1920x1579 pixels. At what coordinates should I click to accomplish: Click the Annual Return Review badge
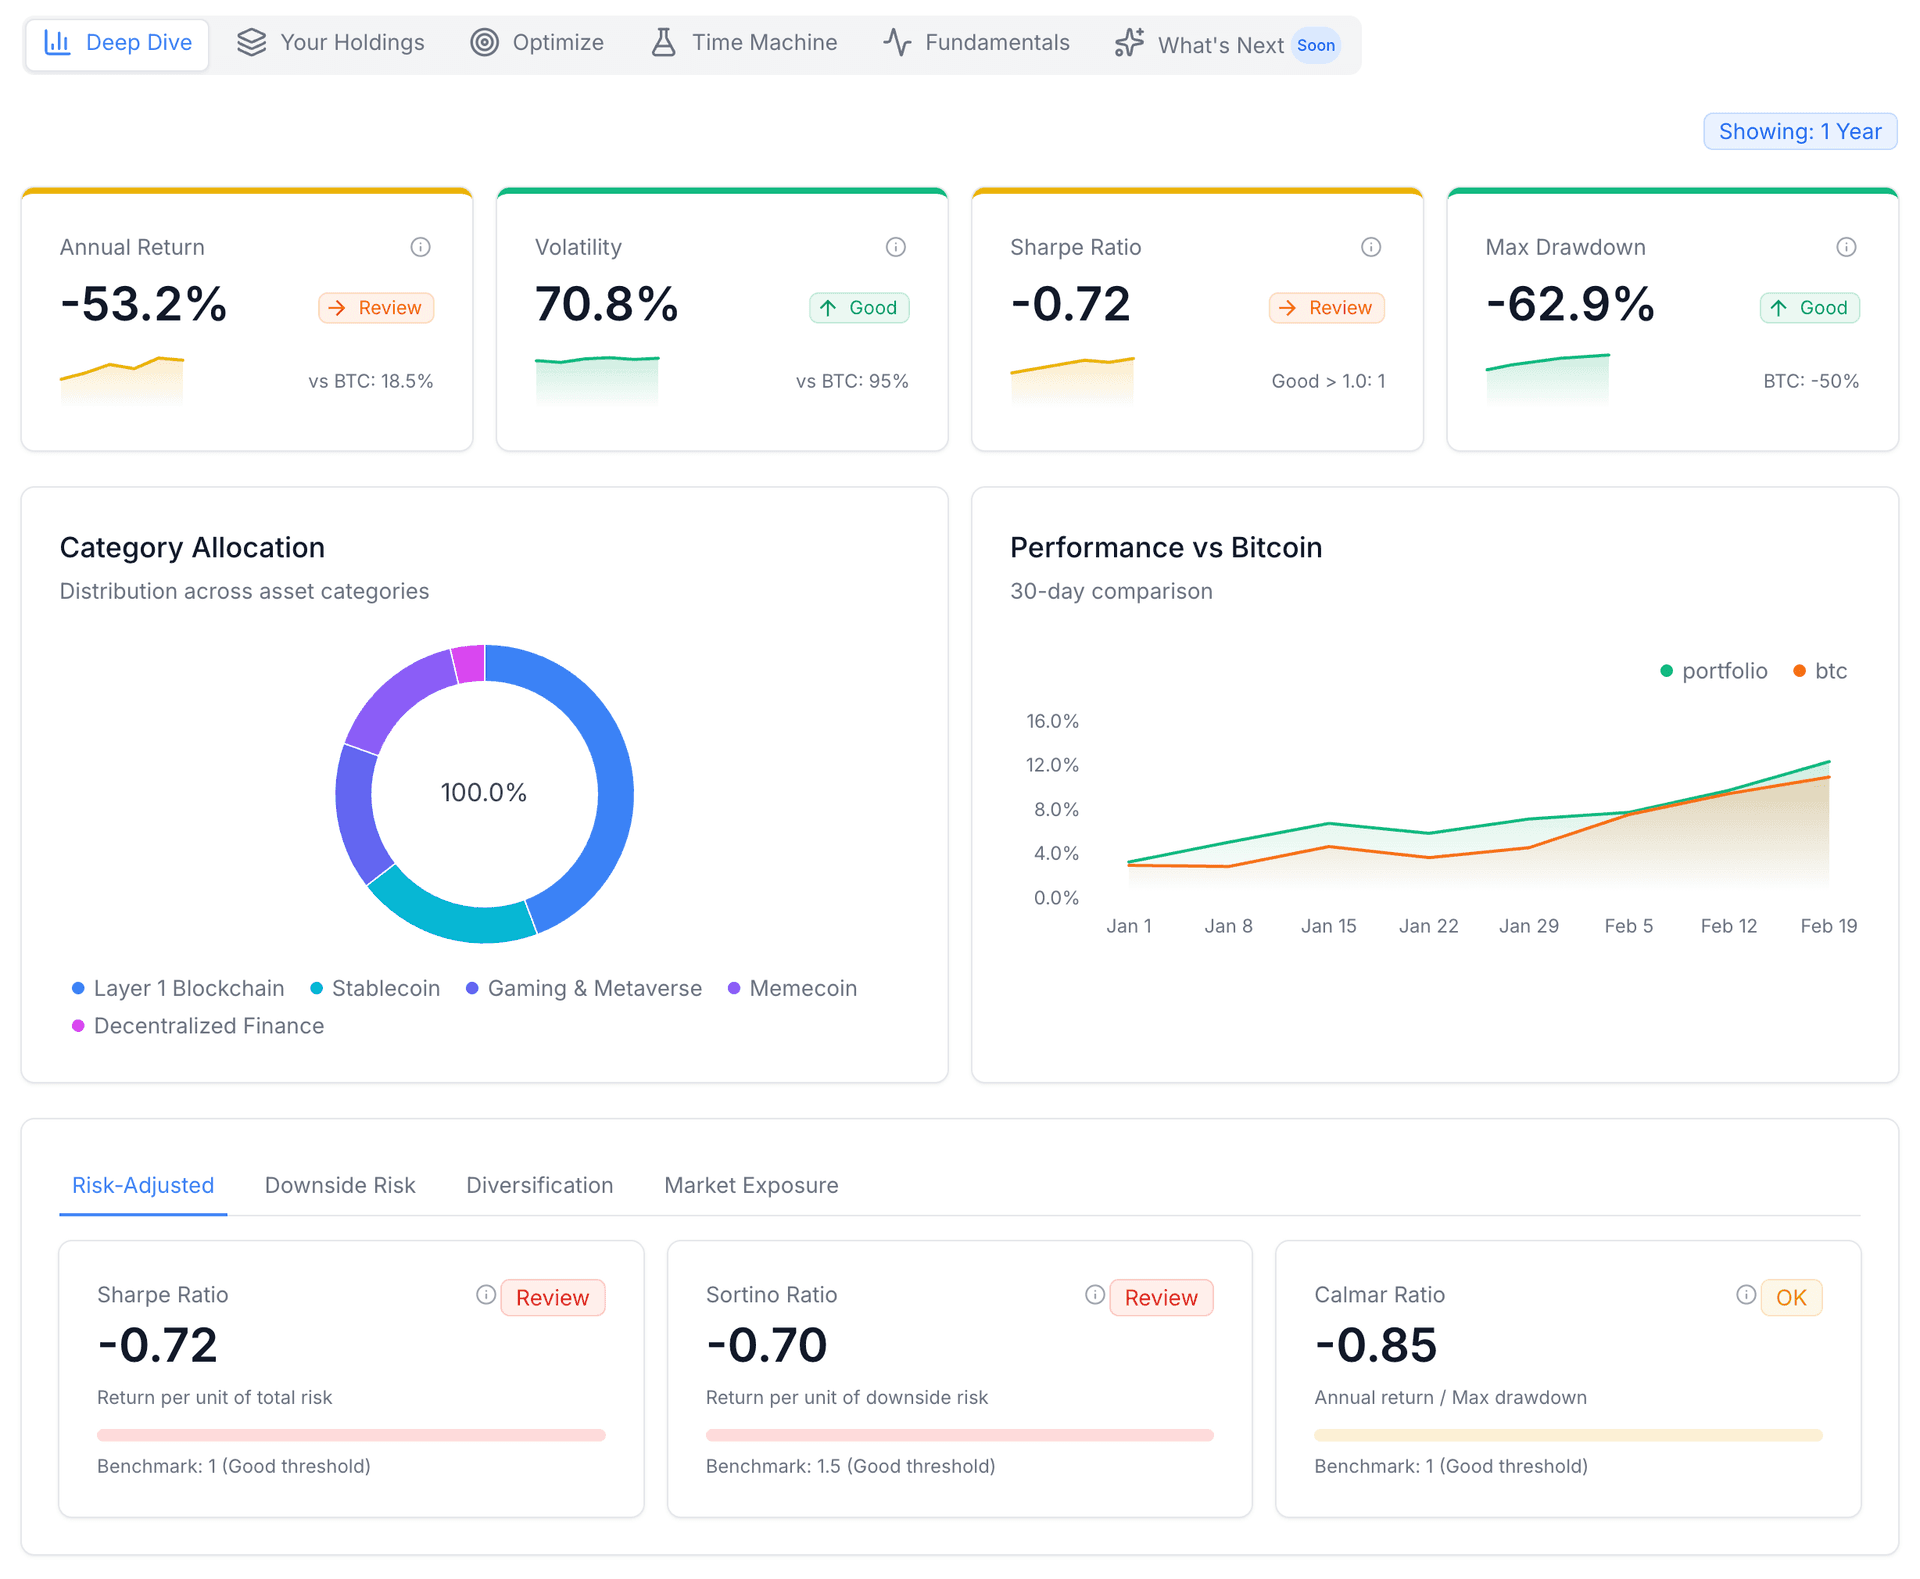(x=376, y=308)
